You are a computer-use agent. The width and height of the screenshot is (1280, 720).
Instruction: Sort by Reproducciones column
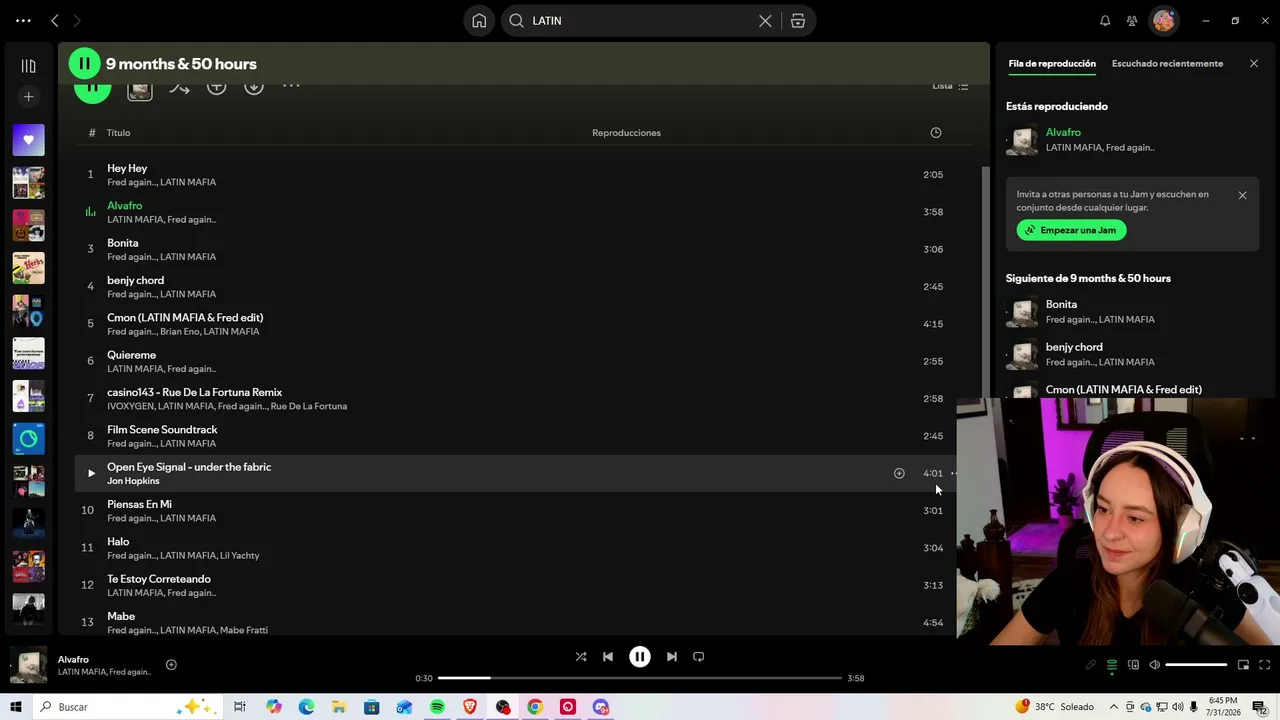tap(626, 133)
